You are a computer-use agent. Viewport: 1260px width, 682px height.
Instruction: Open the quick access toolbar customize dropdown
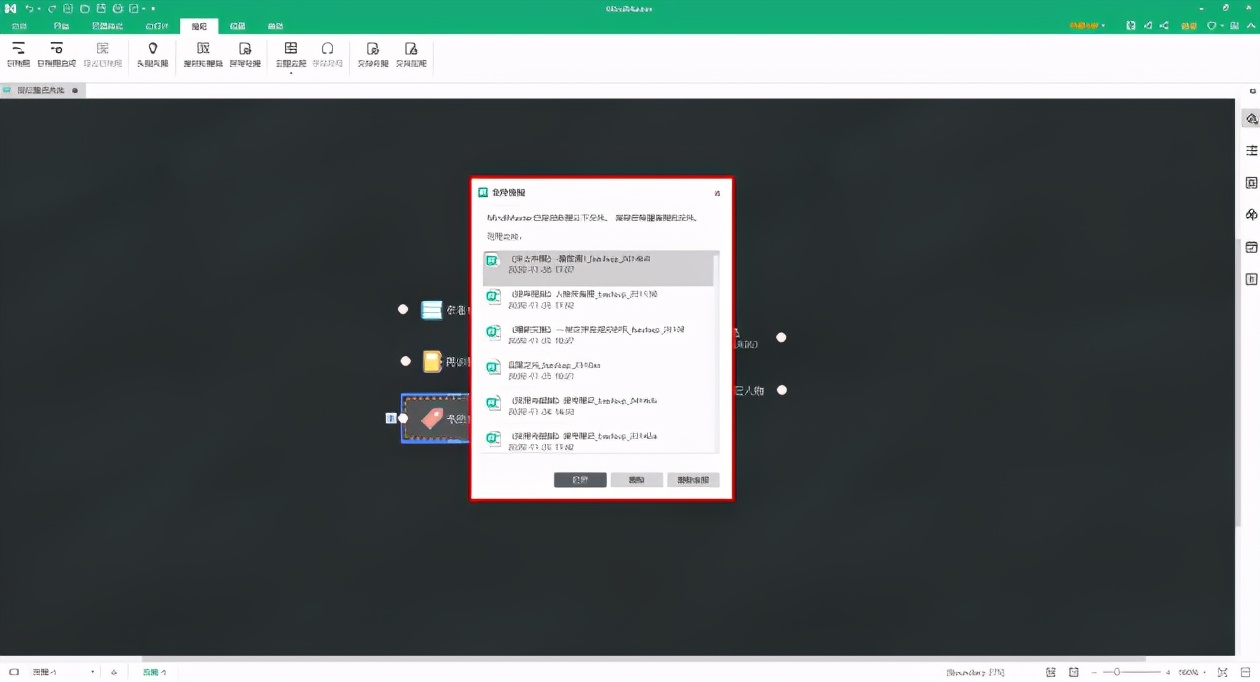(153, 9)
